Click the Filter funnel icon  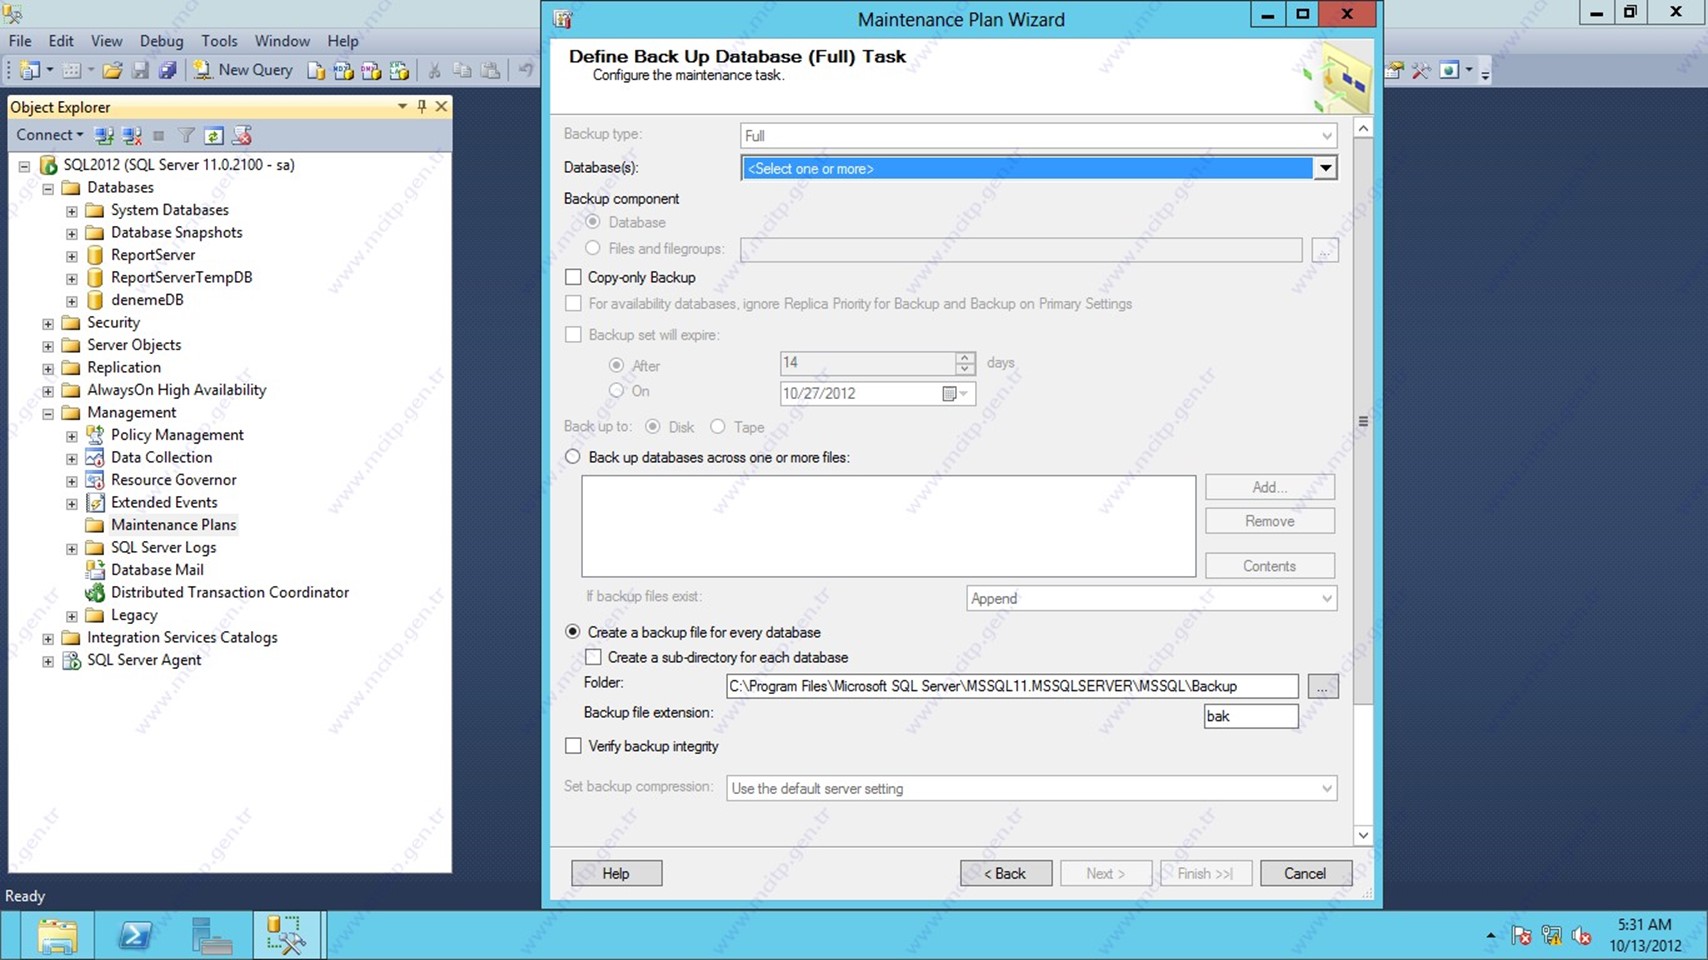(x=186, y=135)
